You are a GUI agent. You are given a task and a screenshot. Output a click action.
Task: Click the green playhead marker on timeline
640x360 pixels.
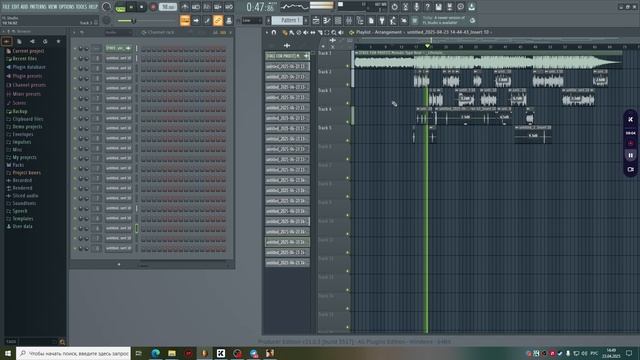point(427,46)
